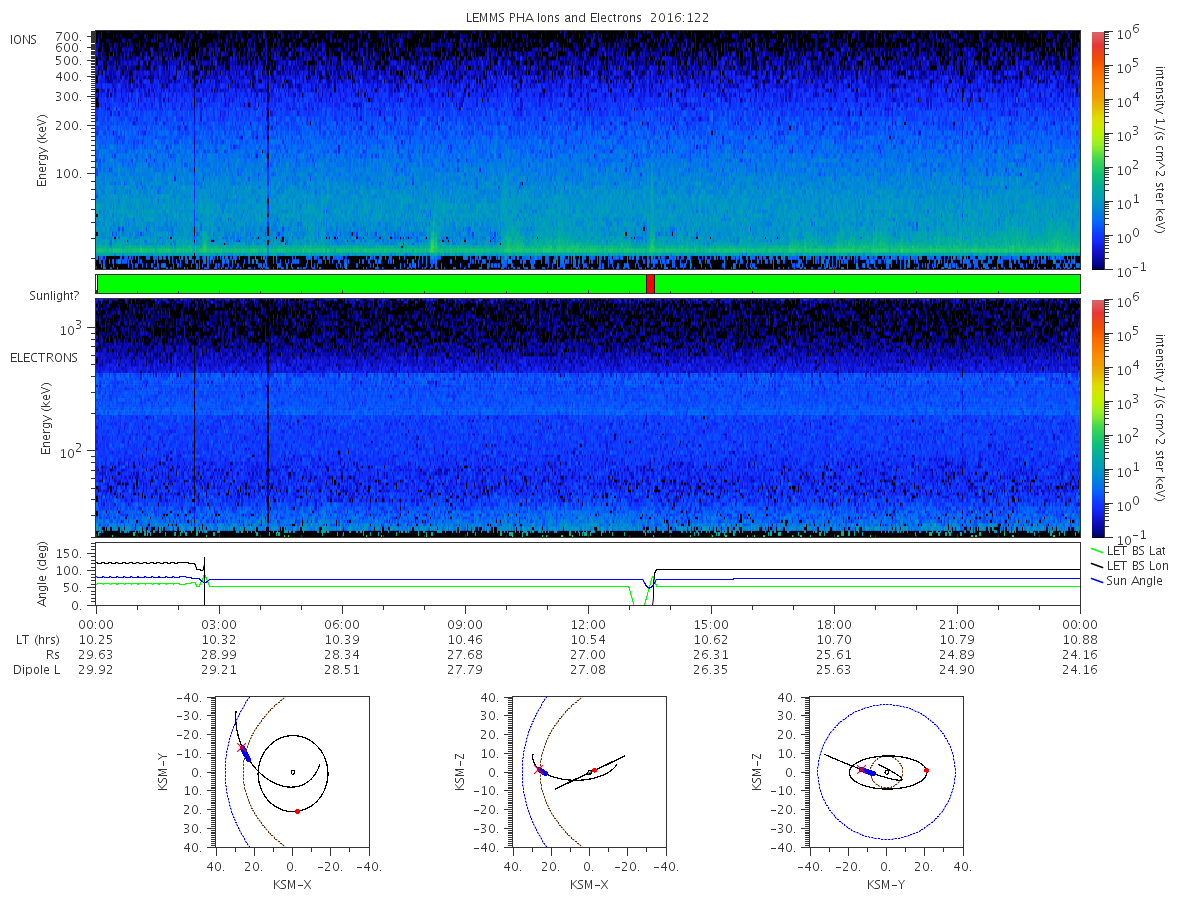Click the 06:00 time axis label
Viewport: 1200px width, 900px height.
[342, 622]
